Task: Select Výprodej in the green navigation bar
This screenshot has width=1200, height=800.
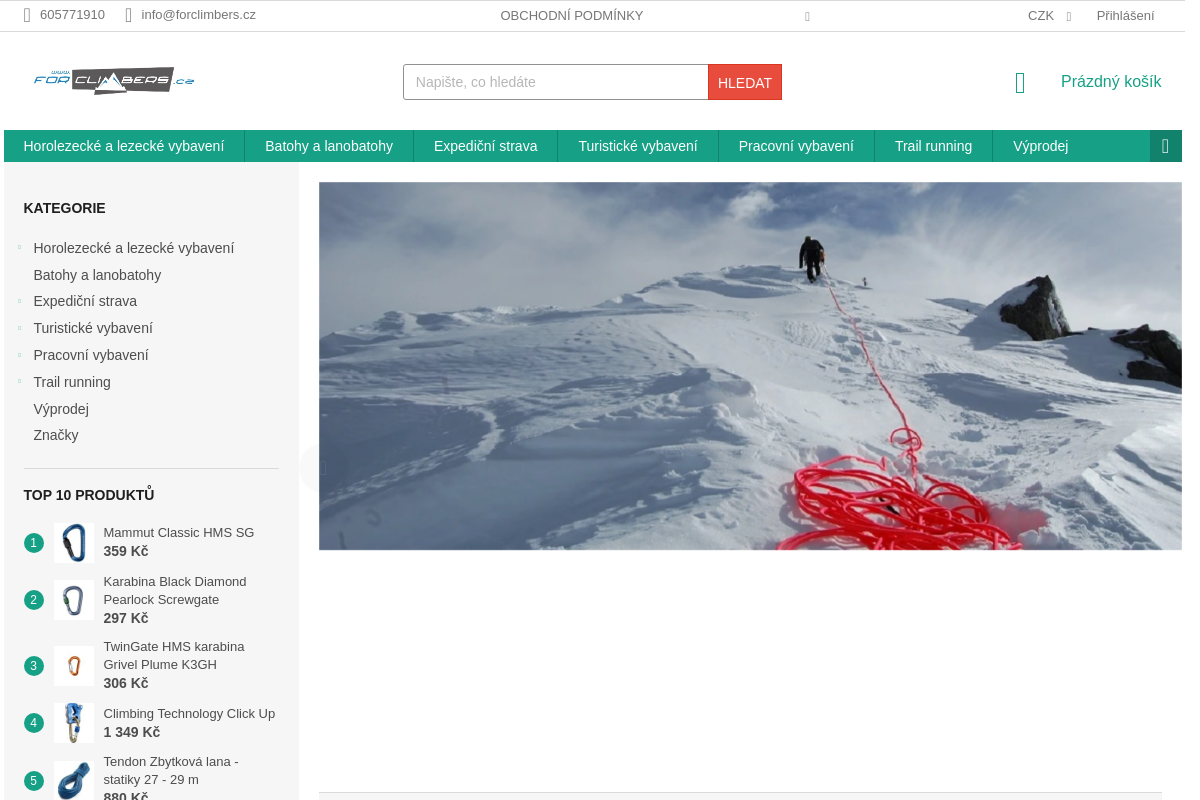Action: pyautogui.click(x=1040, y=146)
